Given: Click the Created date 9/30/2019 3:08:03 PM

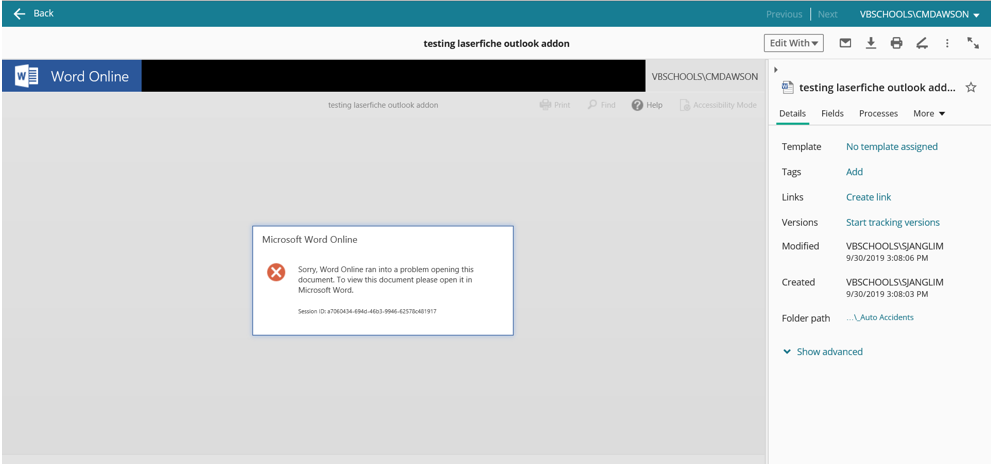Looking at the screenshot, I should (x=887, y=295).
